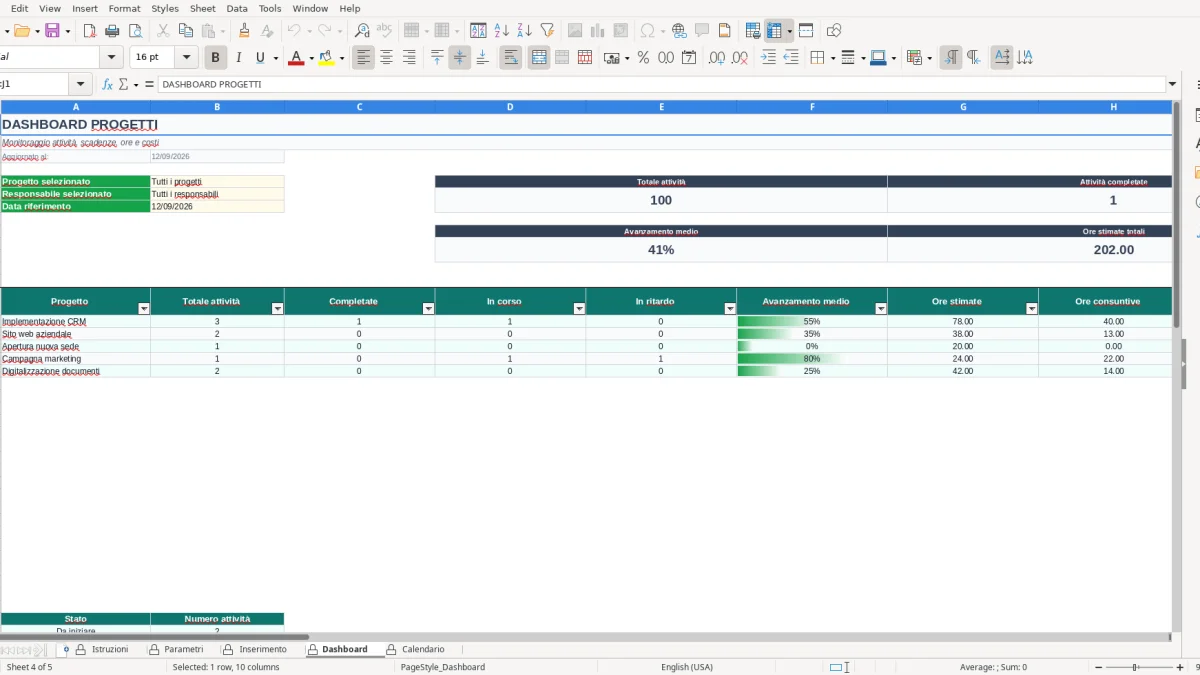Click the horizontal scrollbar thumb
This screenshot has width=1200, height=675.
[154, 637]
